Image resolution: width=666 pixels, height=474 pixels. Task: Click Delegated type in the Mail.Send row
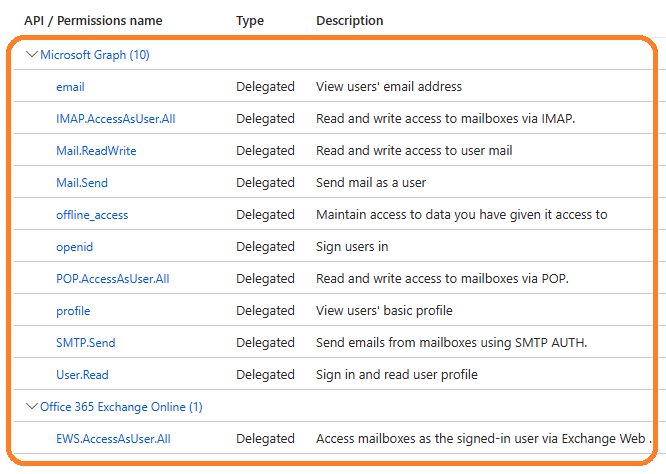tap(265, 183)
